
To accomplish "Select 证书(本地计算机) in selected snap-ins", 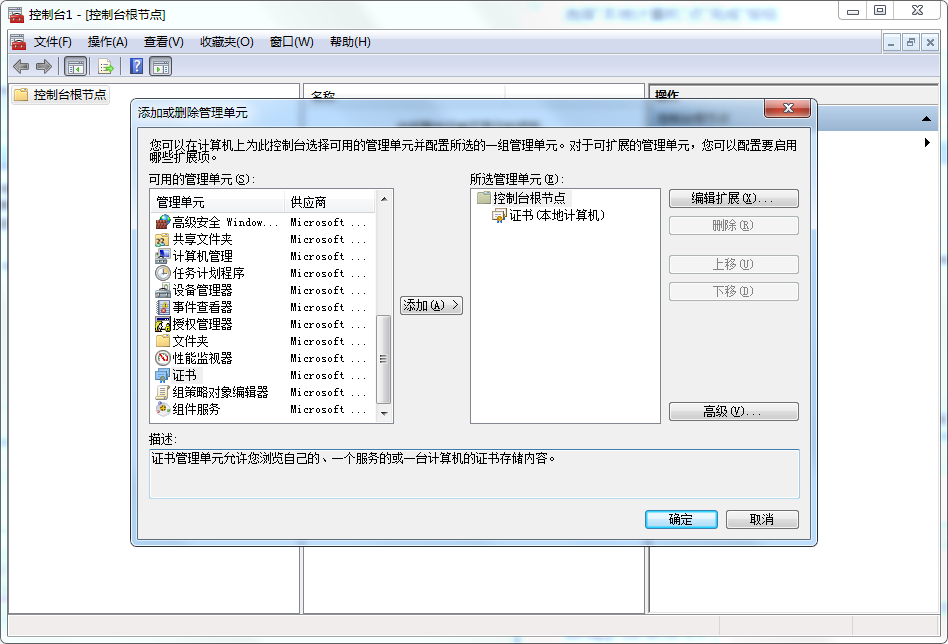I will coord(557,215).
